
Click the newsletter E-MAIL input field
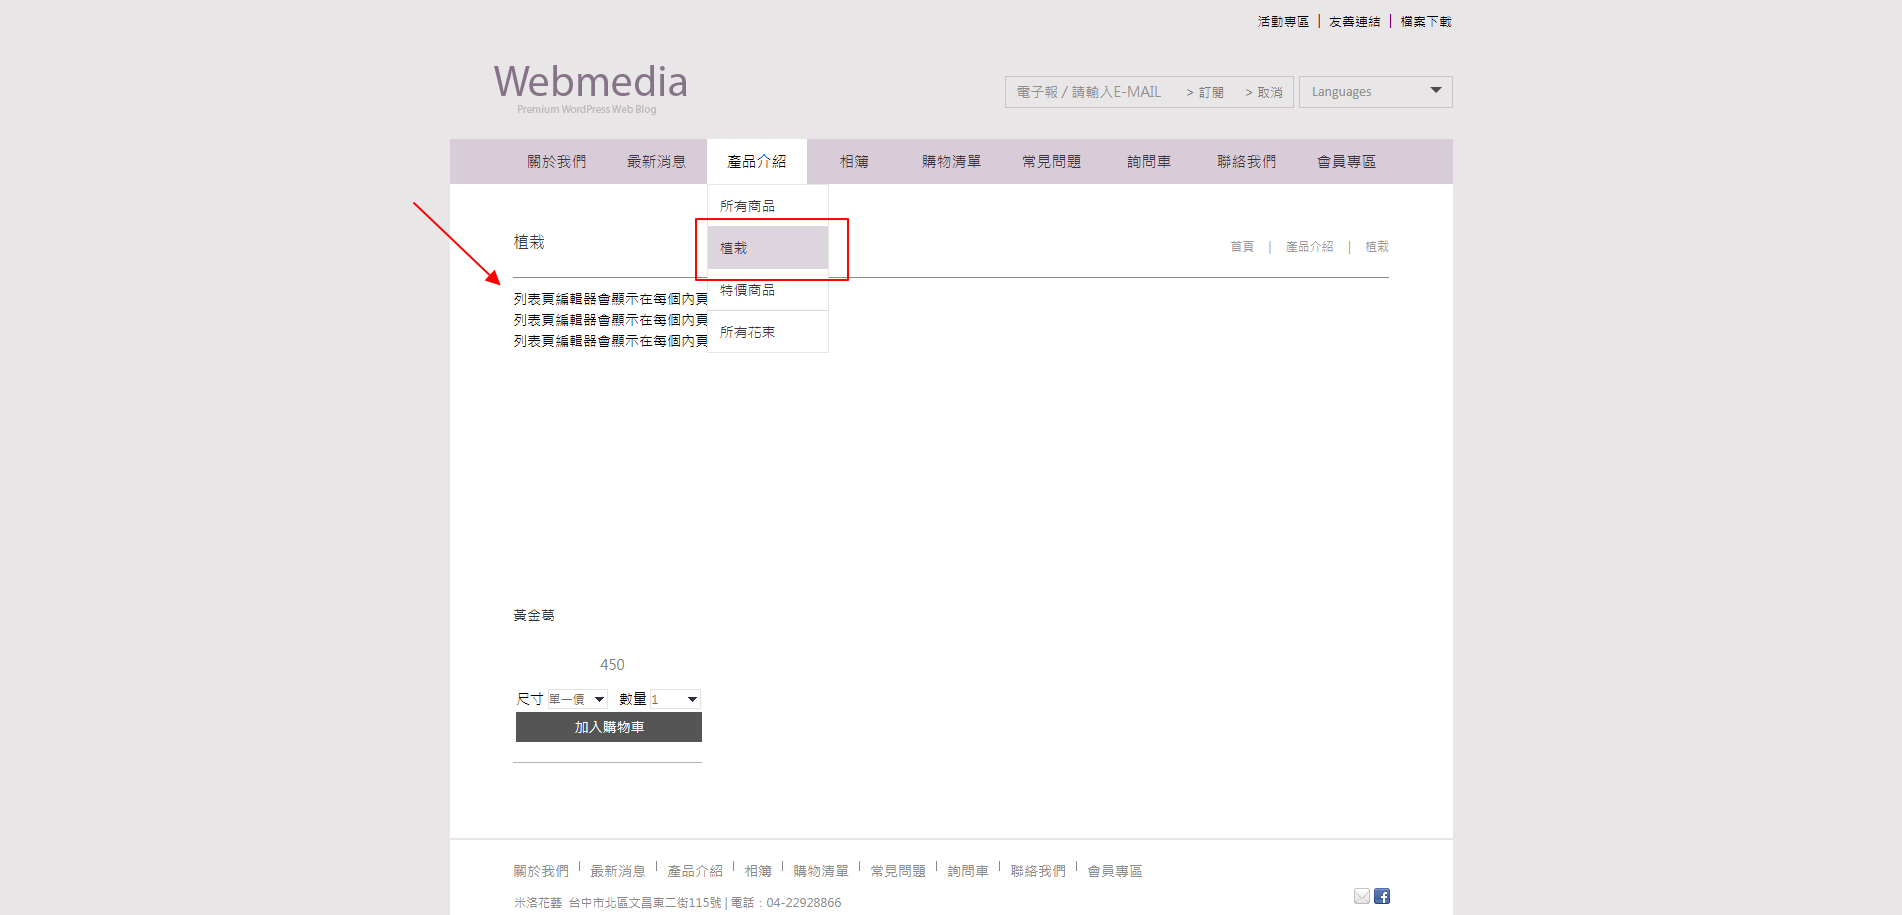(x=1090, y=92)
